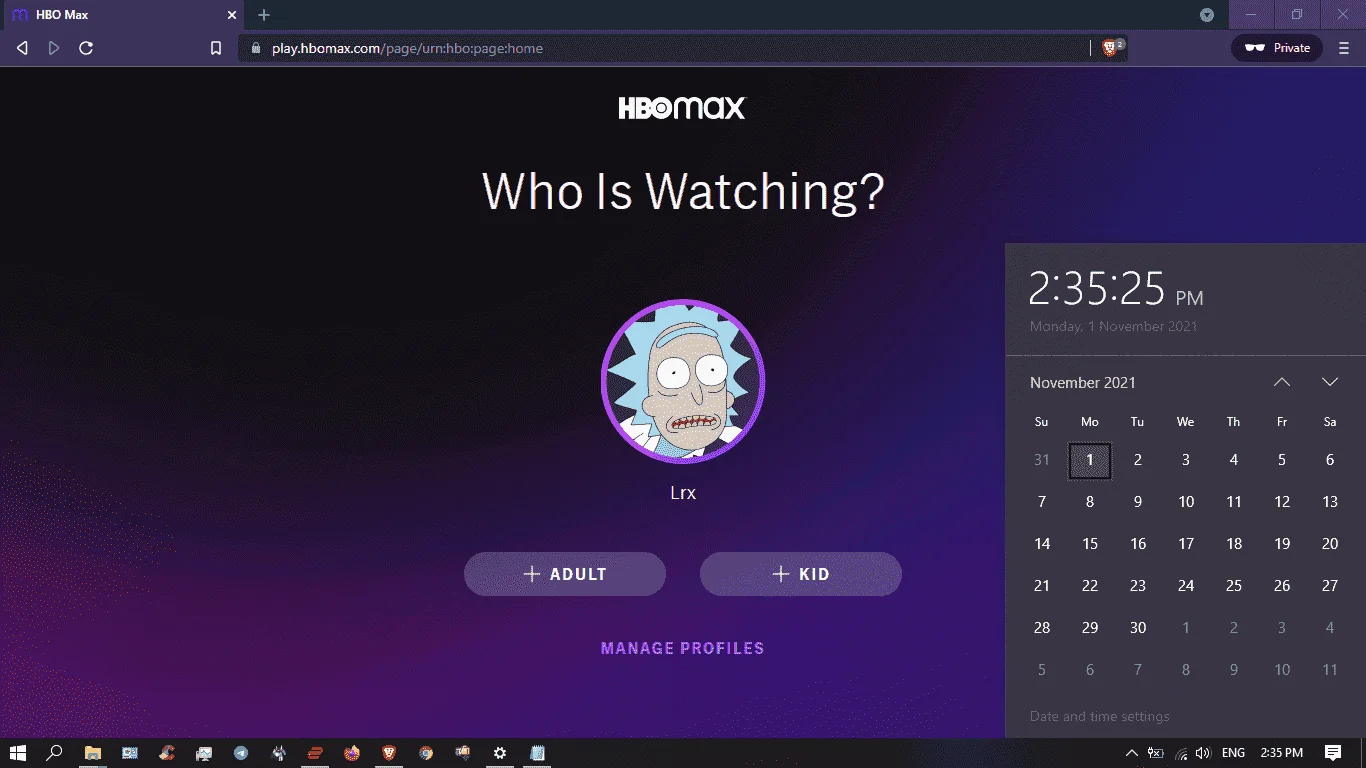
Task: Select November 12 in calendar
Action: [1282, 502]
